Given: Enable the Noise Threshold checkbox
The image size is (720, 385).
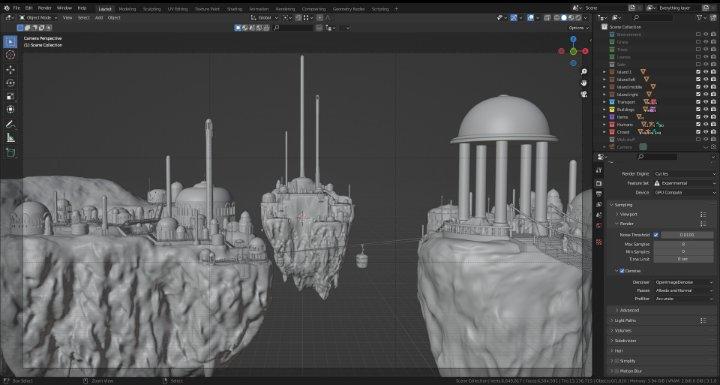Looking at the screenshot, I should pos(656,235).
